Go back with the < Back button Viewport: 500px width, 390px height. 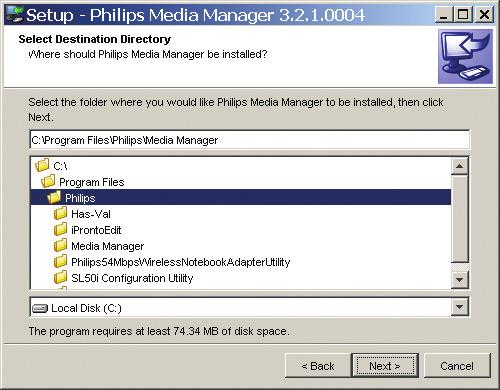coord(318,366)
